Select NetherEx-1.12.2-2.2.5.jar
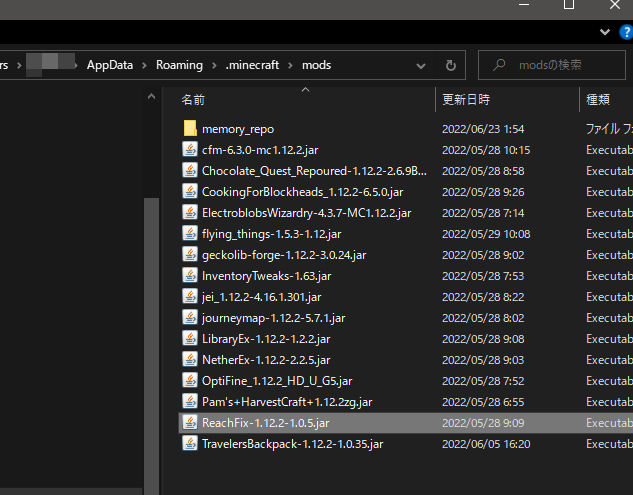 pyautogui.click(x=266, y=360)
